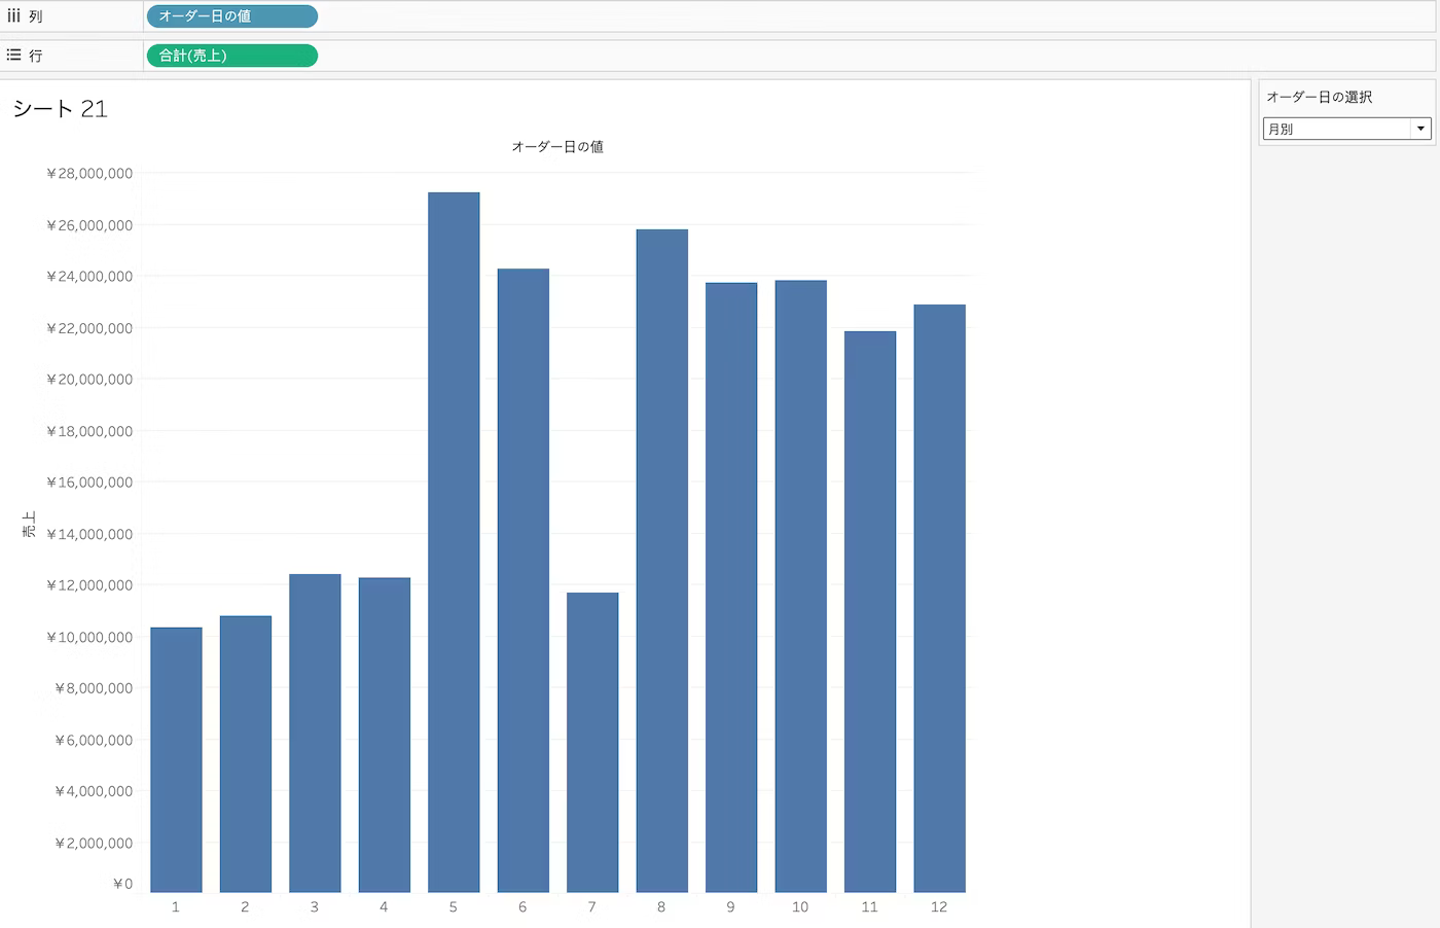Select the bar for month 10
The image size is (1440, 928).
pos(801,586)
